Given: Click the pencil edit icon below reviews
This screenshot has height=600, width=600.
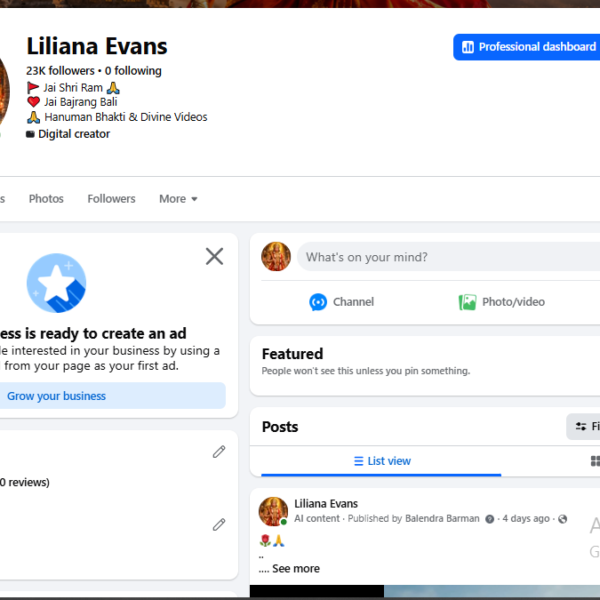Looking at the screenshot, I should pos(219,525).
